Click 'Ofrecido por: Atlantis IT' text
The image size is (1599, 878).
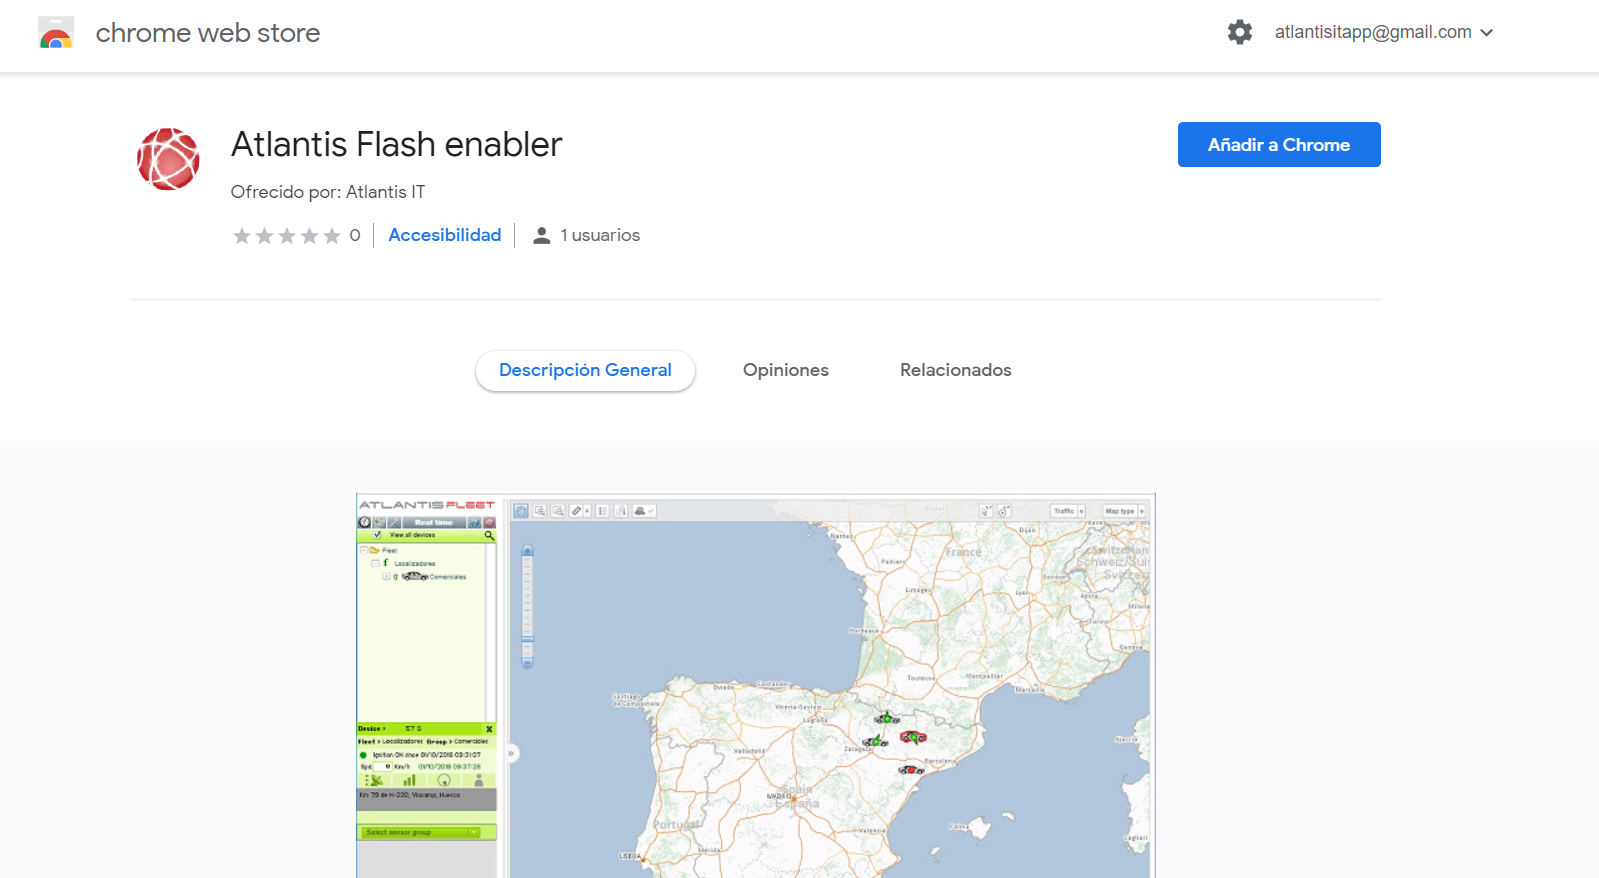tap(328, 192)
